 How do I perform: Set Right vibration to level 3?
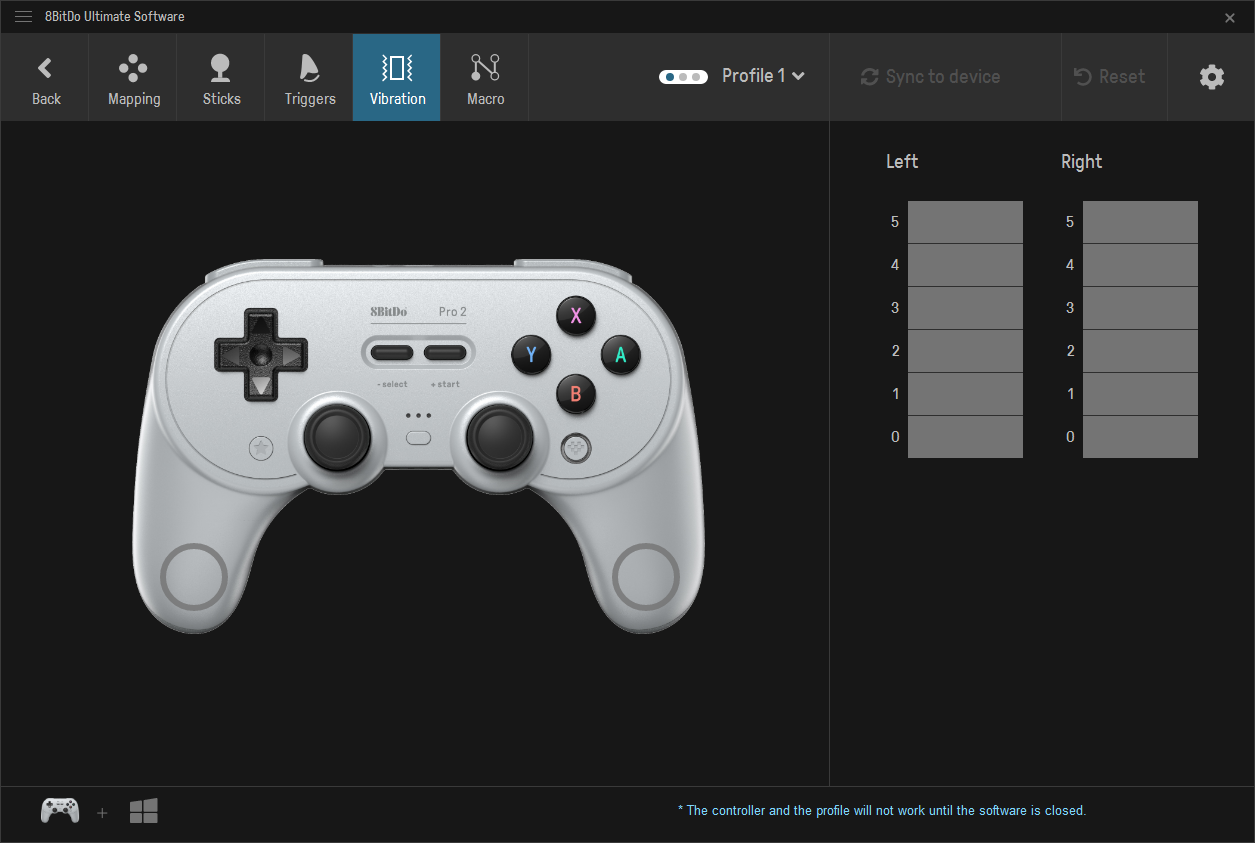click(1140, 308)
